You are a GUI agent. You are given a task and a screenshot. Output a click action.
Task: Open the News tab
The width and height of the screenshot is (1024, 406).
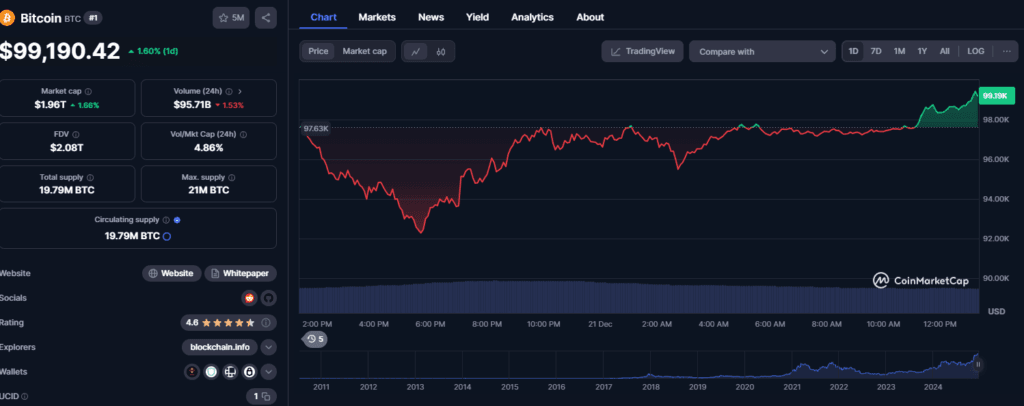(431, 18)
